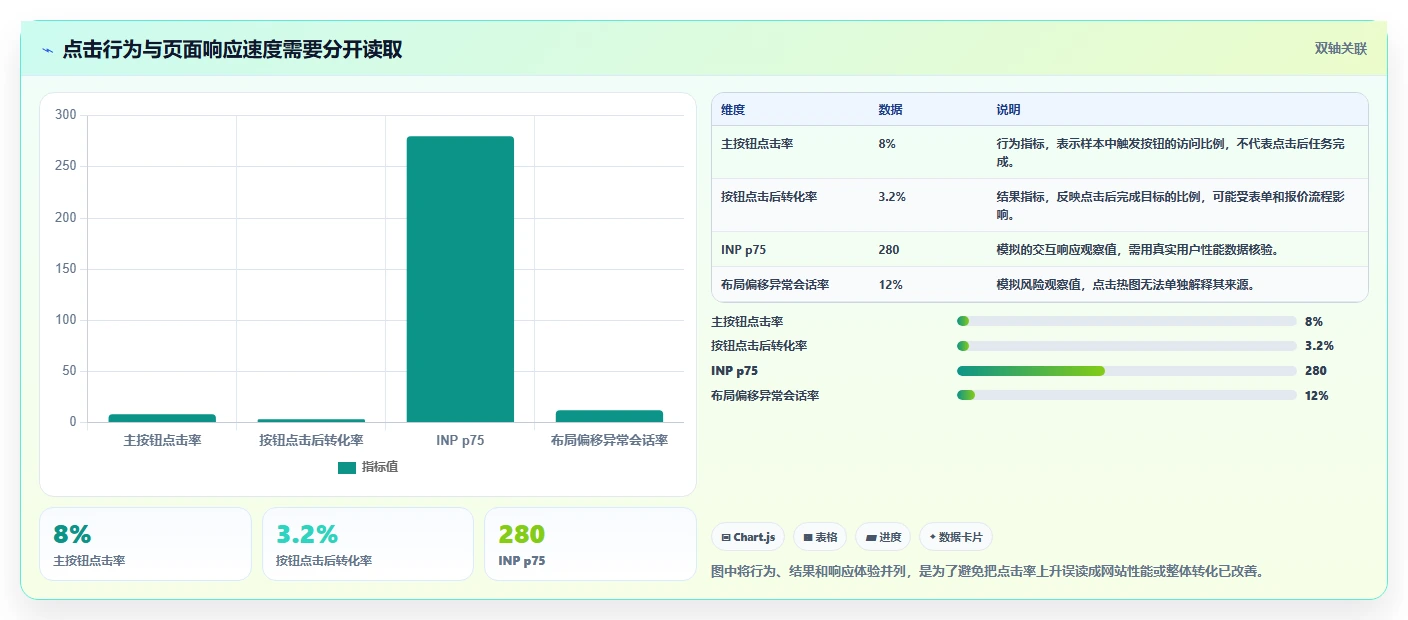Toggle the 指标值 legend swatch
This screenshot has width=1408, height=620.
coord(347,467)
